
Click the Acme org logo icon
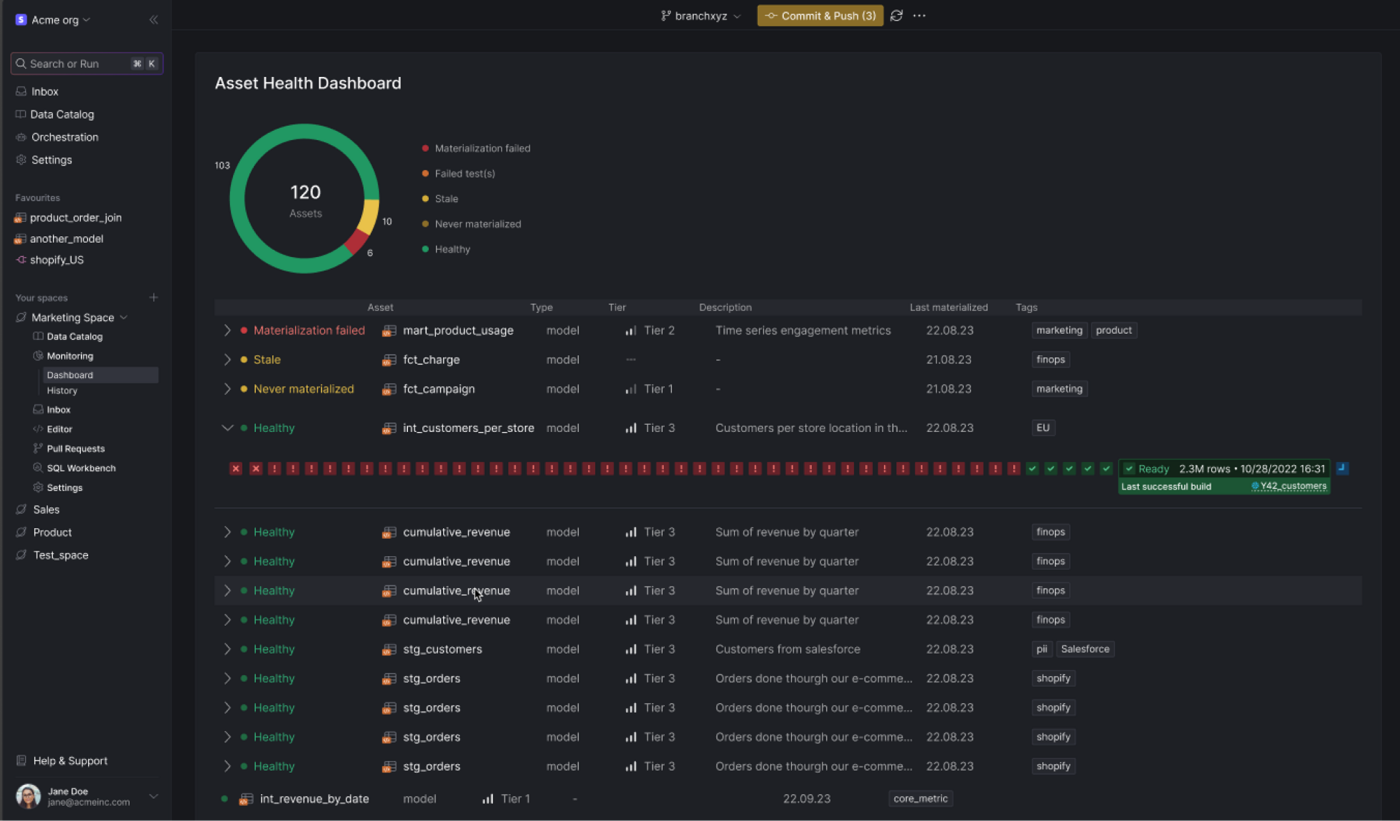coord(21,19)
